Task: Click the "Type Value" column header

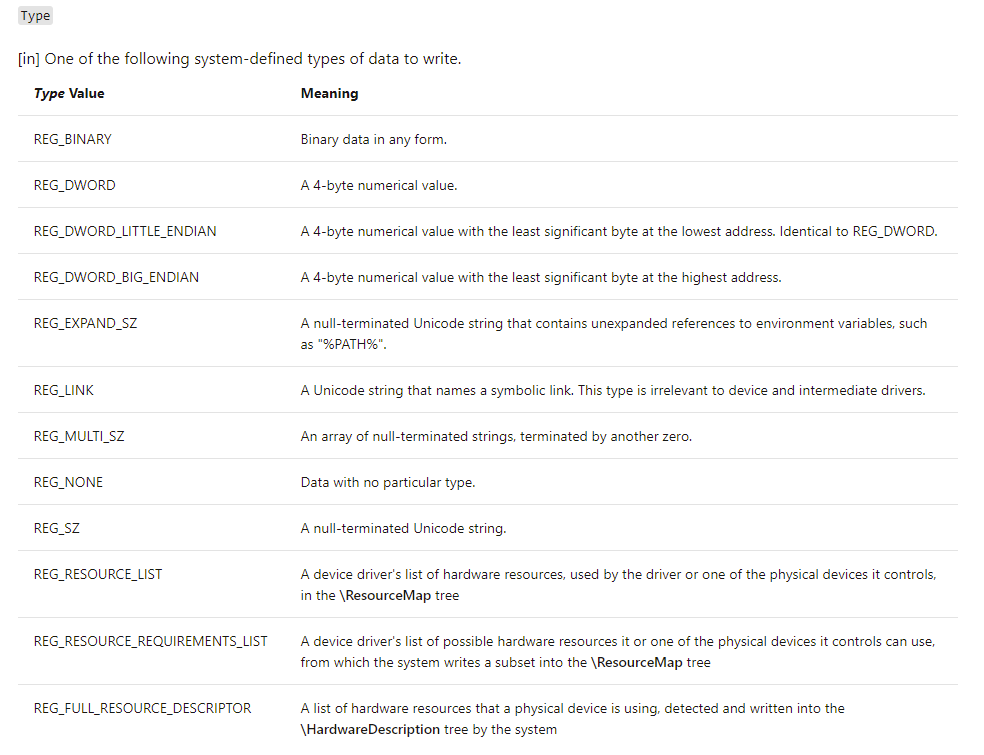Action: 69,93
